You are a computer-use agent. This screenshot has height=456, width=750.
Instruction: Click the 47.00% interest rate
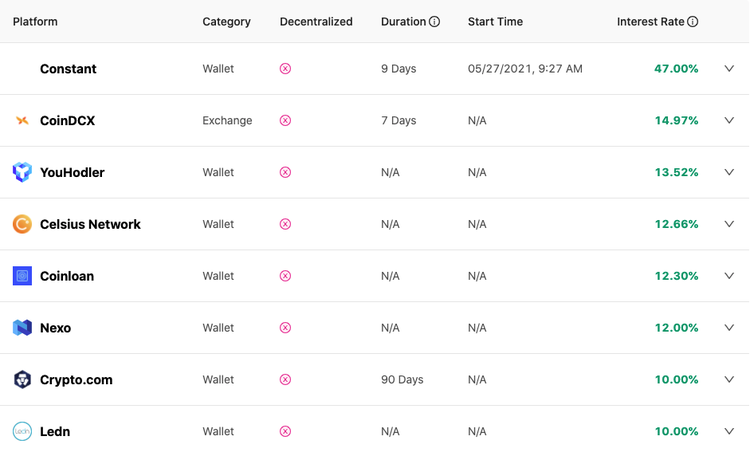676,68
